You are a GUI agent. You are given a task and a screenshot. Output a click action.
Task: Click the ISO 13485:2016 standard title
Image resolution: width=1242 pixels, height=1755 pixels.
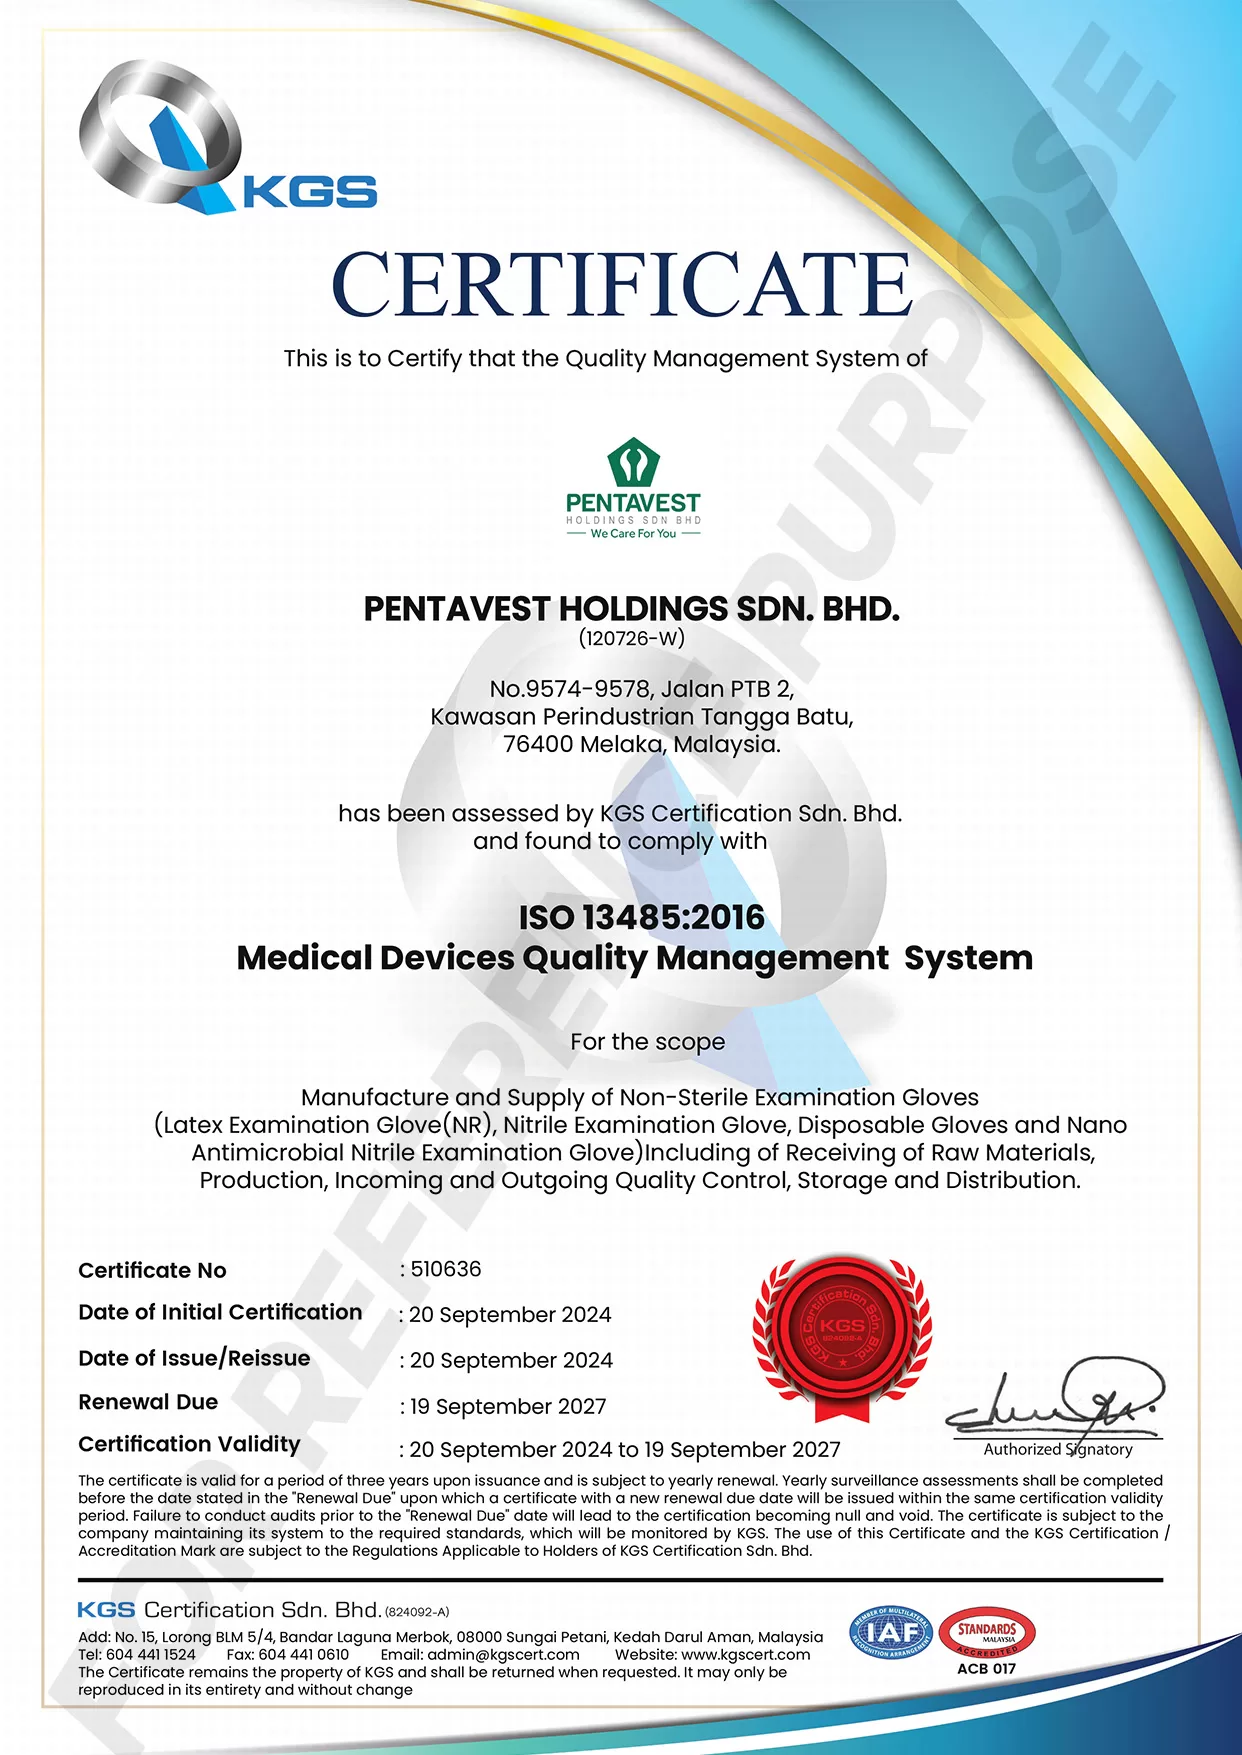(x=641, y=917)
